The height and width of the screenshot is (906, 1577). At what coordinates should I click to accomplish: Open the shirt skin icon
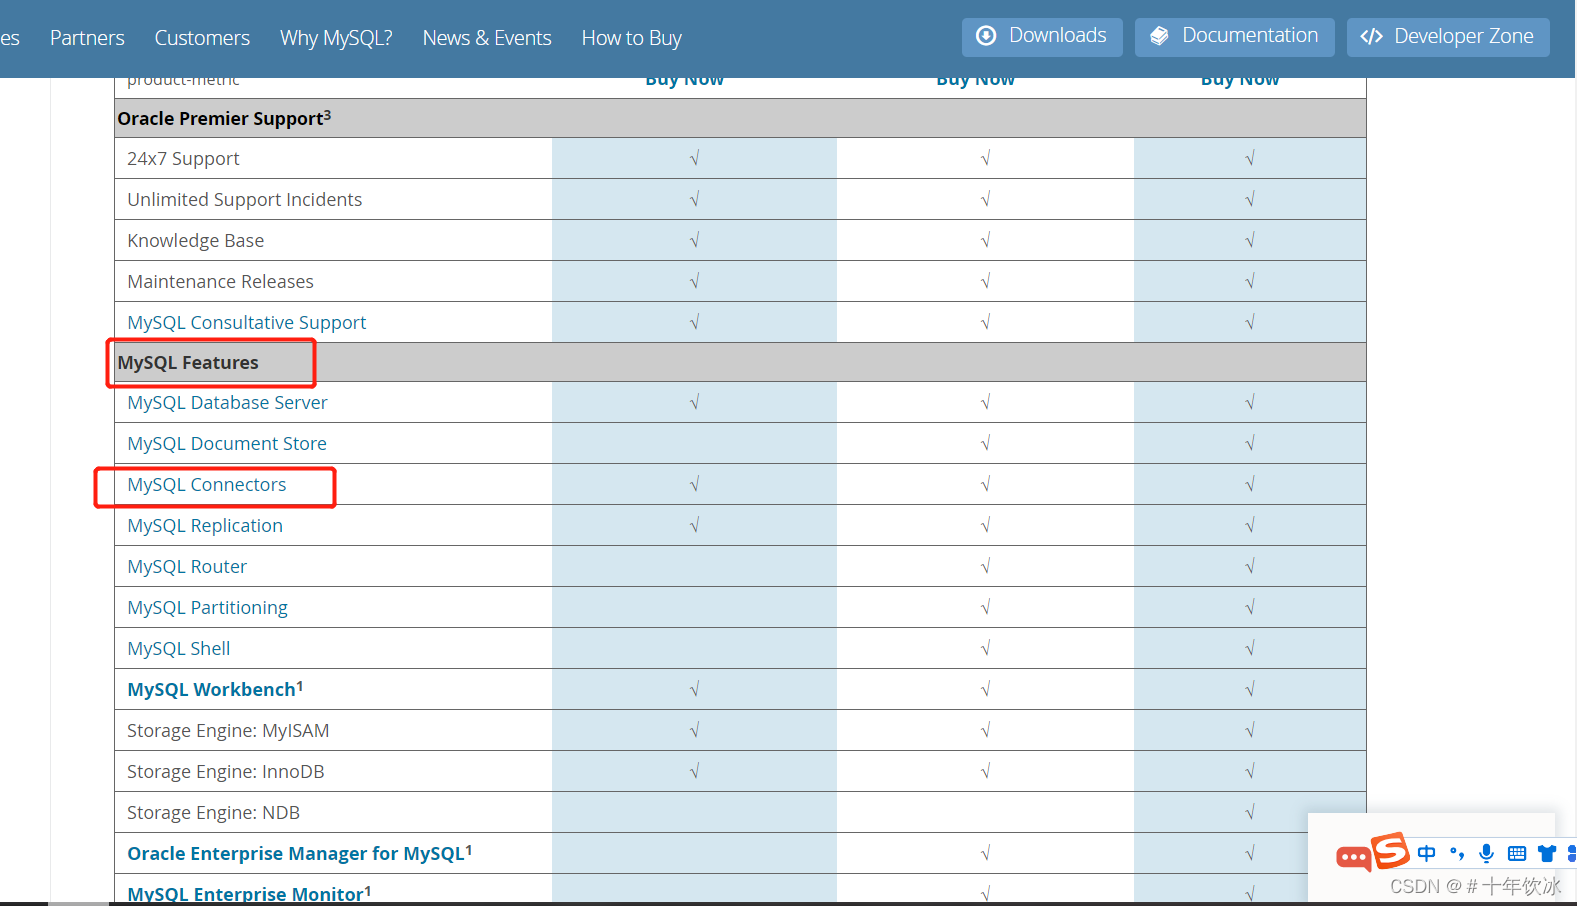pos(1547,853)
